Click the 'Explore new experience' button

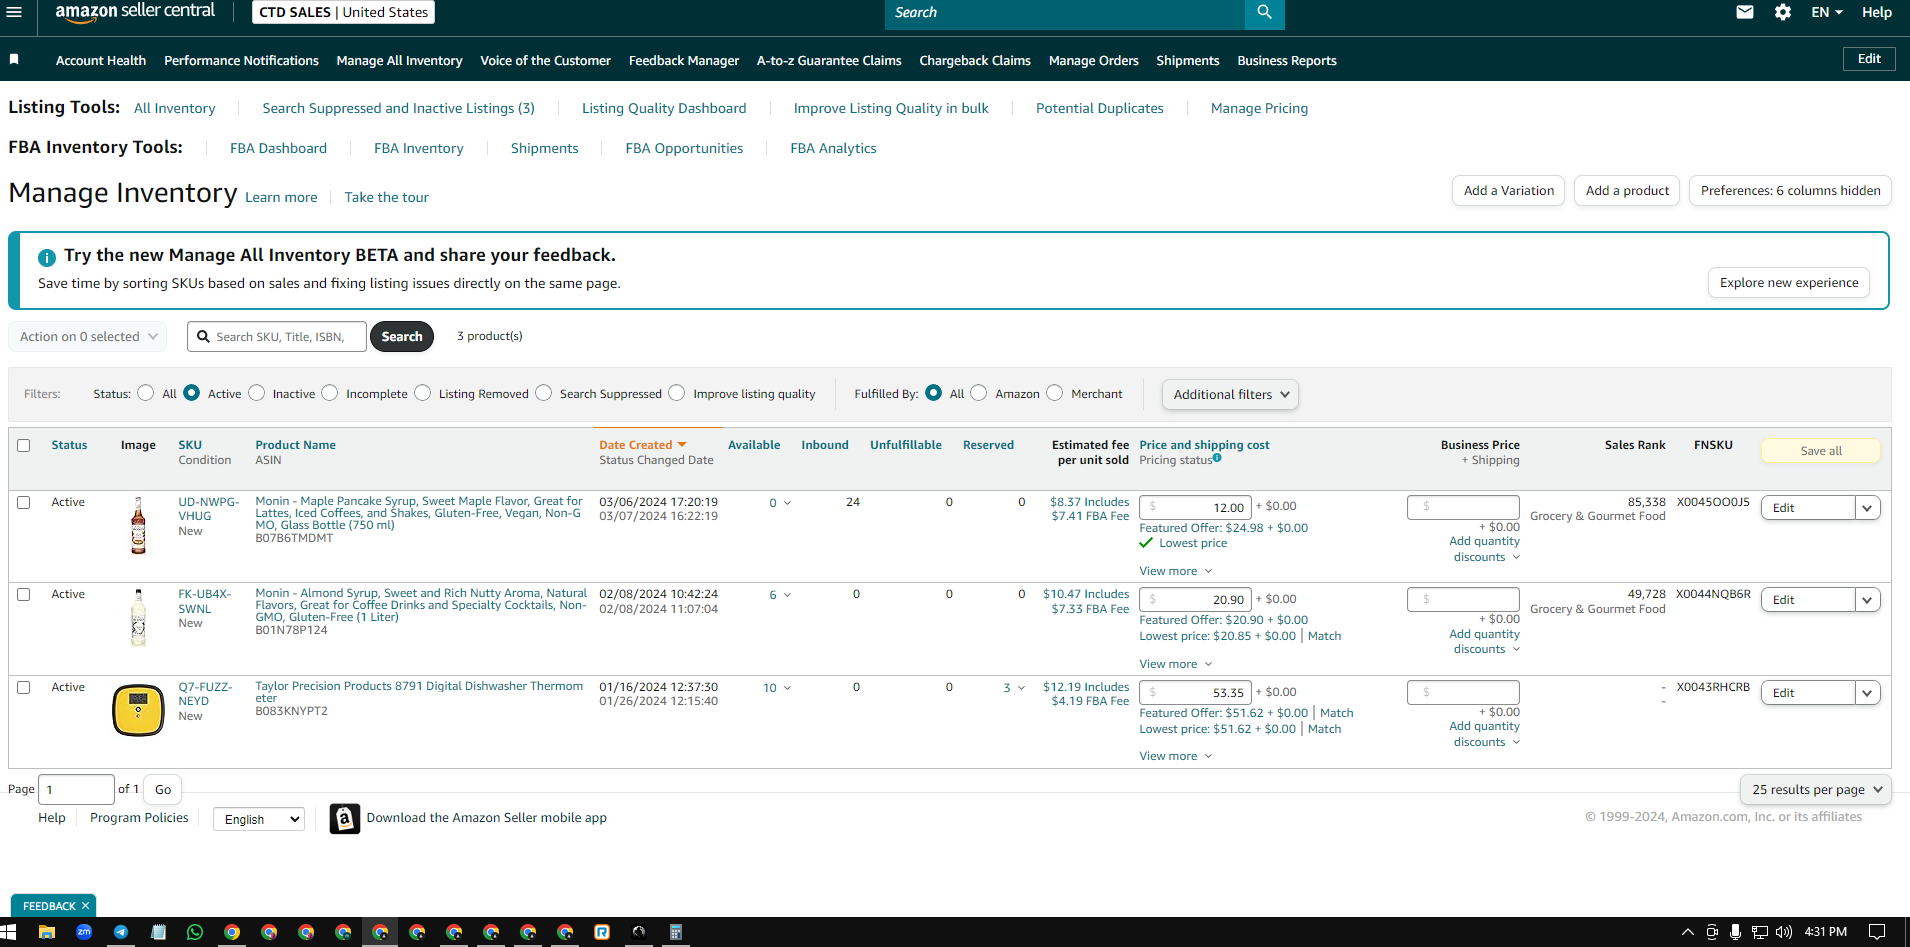pos(1789,283)
